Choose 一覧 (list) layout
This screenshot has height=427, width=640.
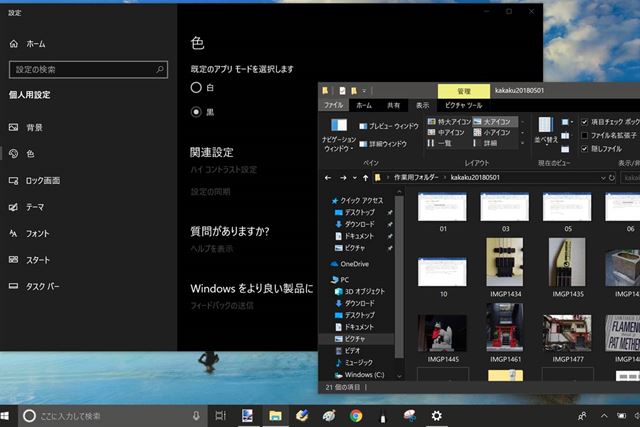[x=439, y=143]
